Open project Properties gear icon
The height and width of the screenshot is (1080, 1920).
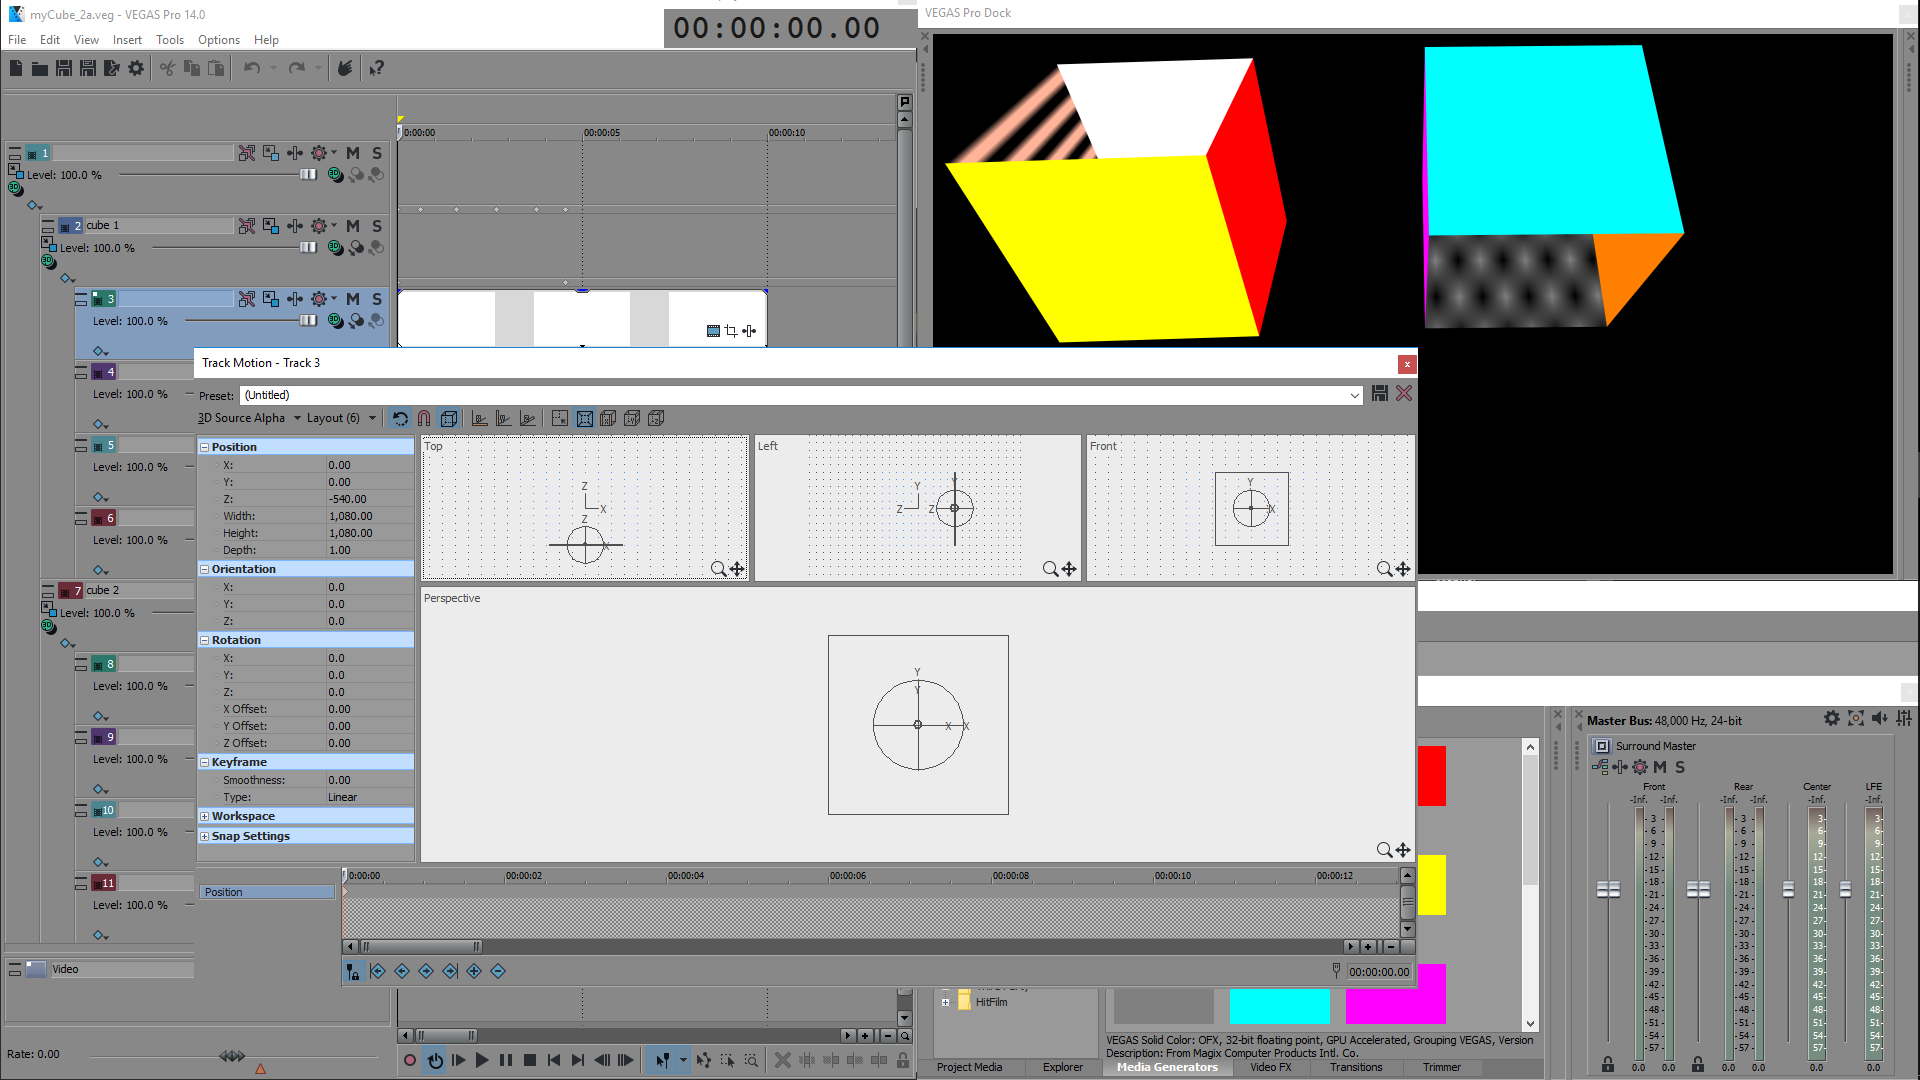point(136,68)
